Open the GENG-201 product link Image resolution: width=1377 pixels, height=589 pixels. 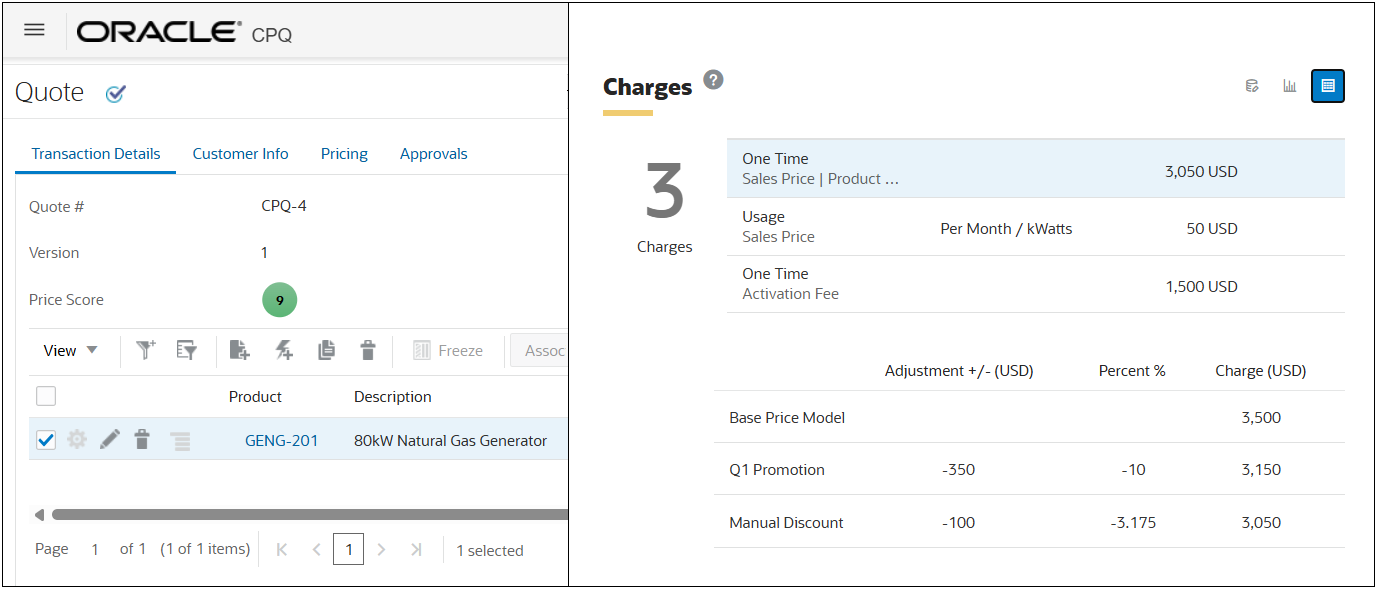pyautogui.click(x=281, y=440)
